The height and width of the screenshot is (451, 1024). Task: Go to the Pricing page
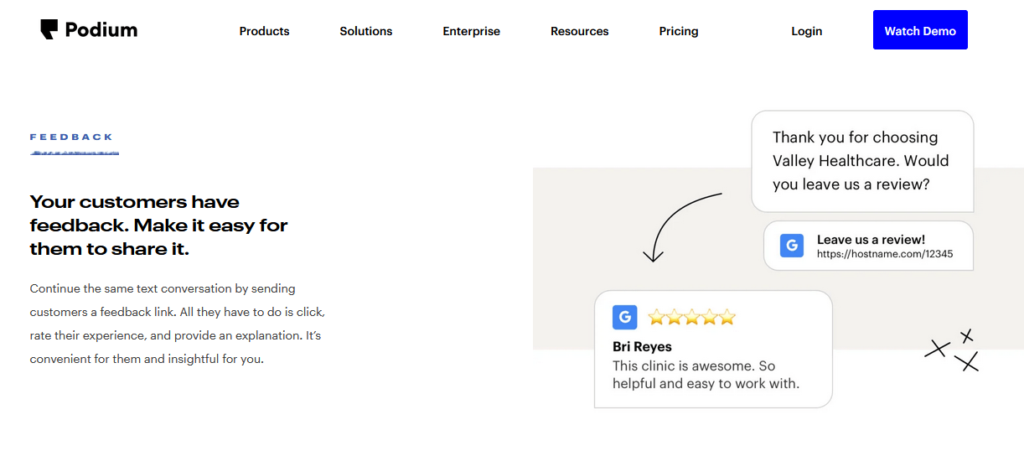[679, 31]
